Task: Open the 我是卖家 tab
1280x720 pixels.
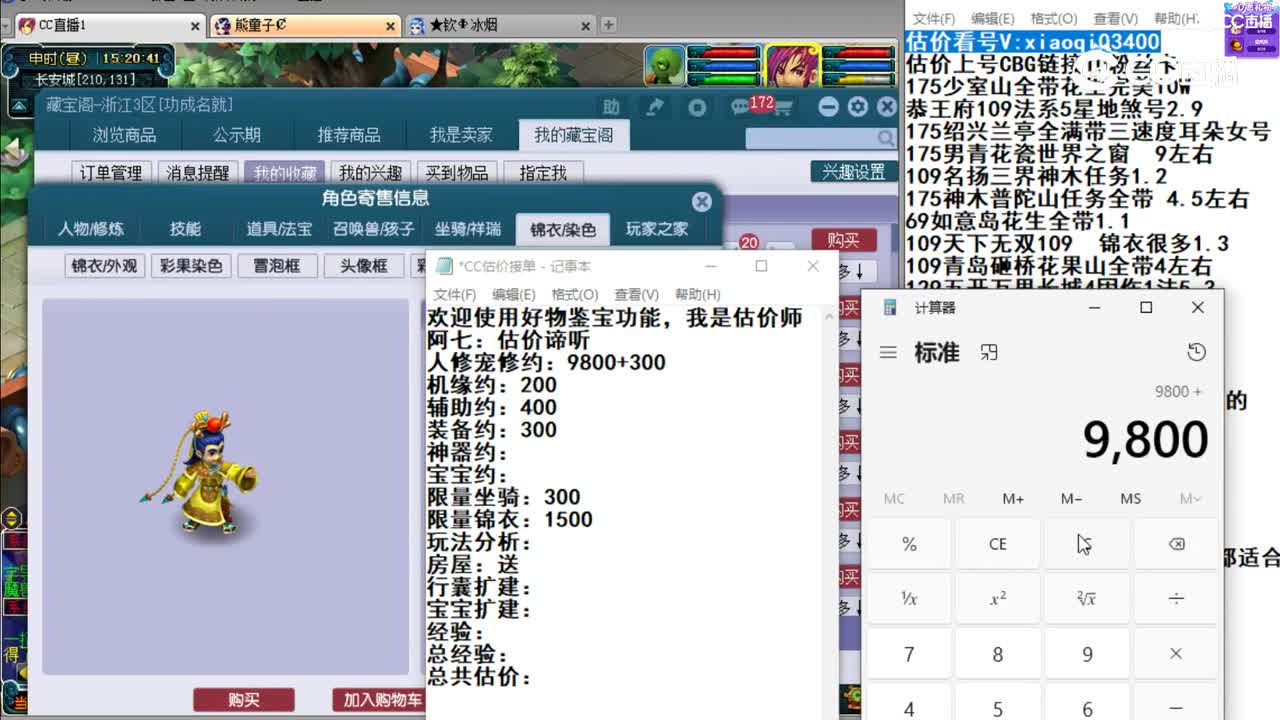Action: 461,135
